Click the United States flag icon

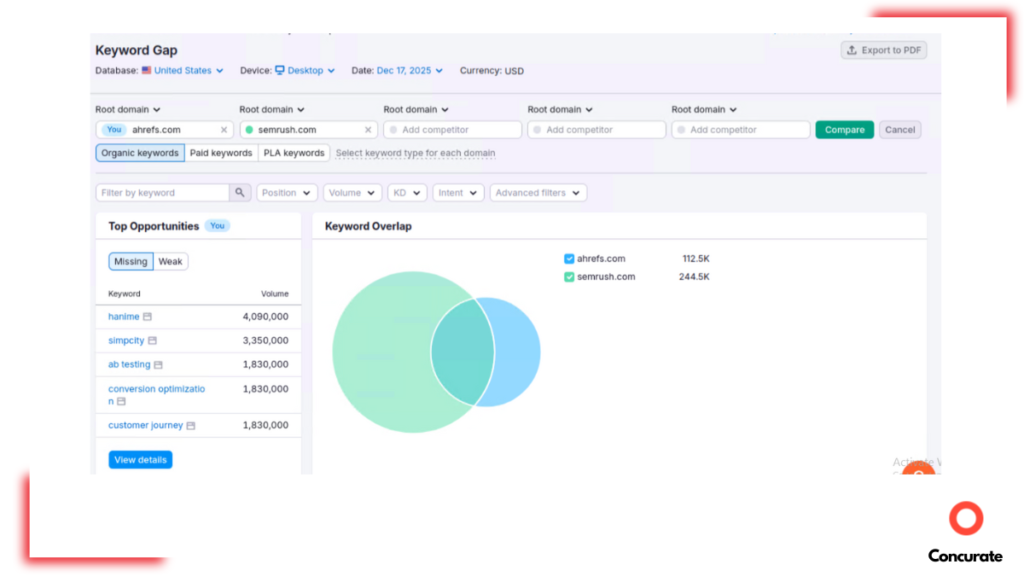coord(146,70)
